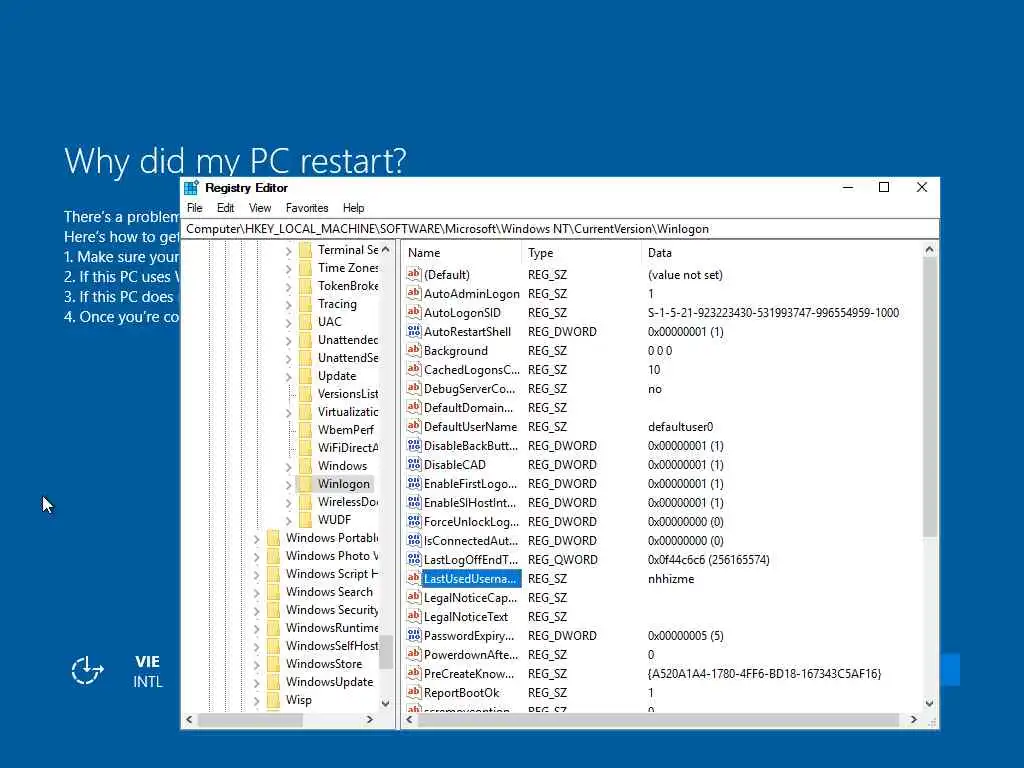This screenshot has height=768, width=1024.
Task: Sort values by the Type column header
Action: [x=581, y=253]
